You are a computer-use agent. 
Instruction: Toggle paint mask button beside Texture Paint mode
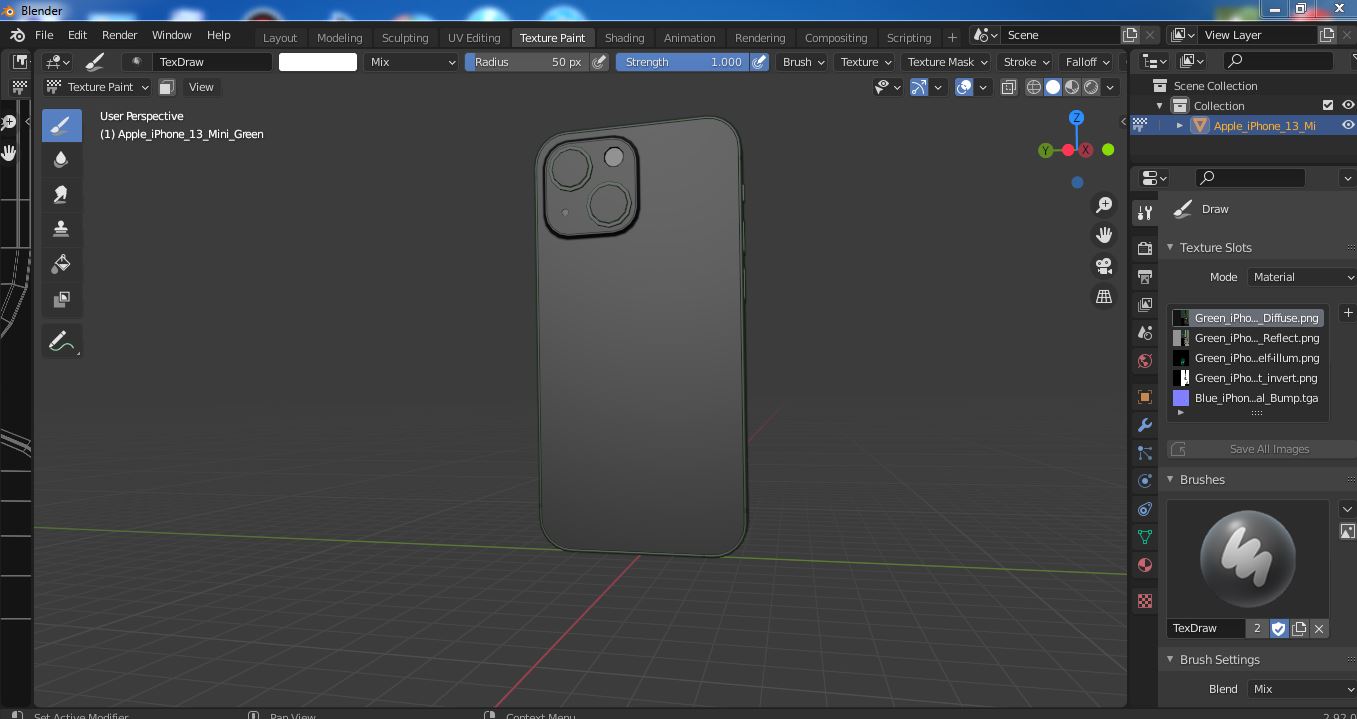167,87
